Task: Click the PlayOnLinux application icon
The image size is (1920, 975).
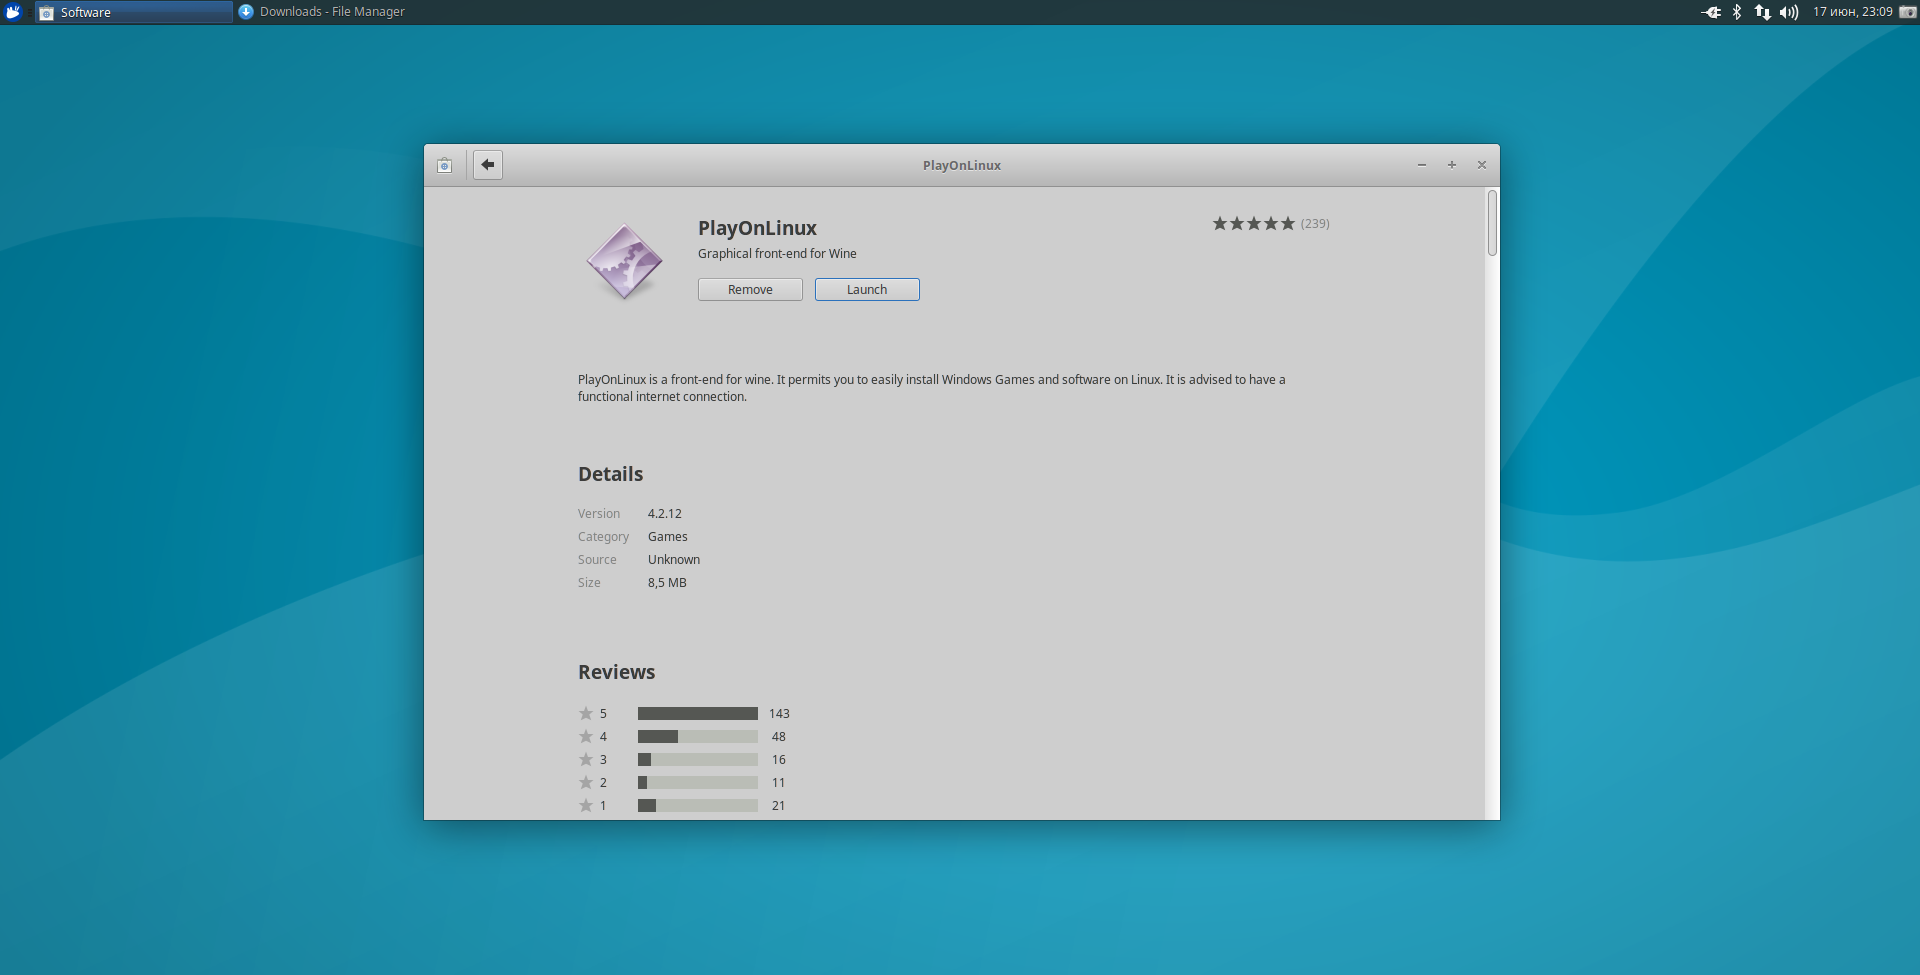Action: tap(624, 262)
